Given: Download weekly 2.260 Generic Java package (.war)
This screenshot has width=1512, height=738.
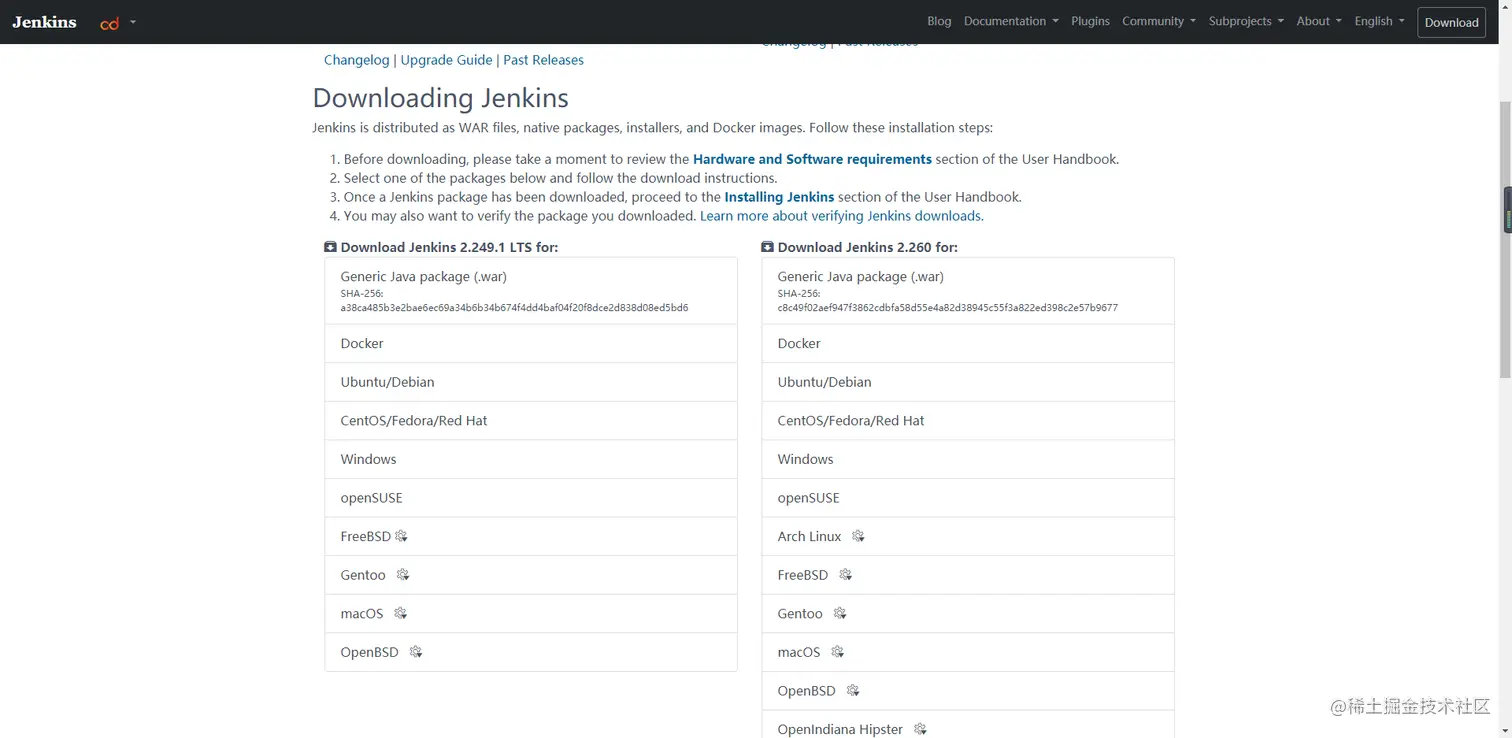Looking at the screenshot, I should tap(968, 291).
